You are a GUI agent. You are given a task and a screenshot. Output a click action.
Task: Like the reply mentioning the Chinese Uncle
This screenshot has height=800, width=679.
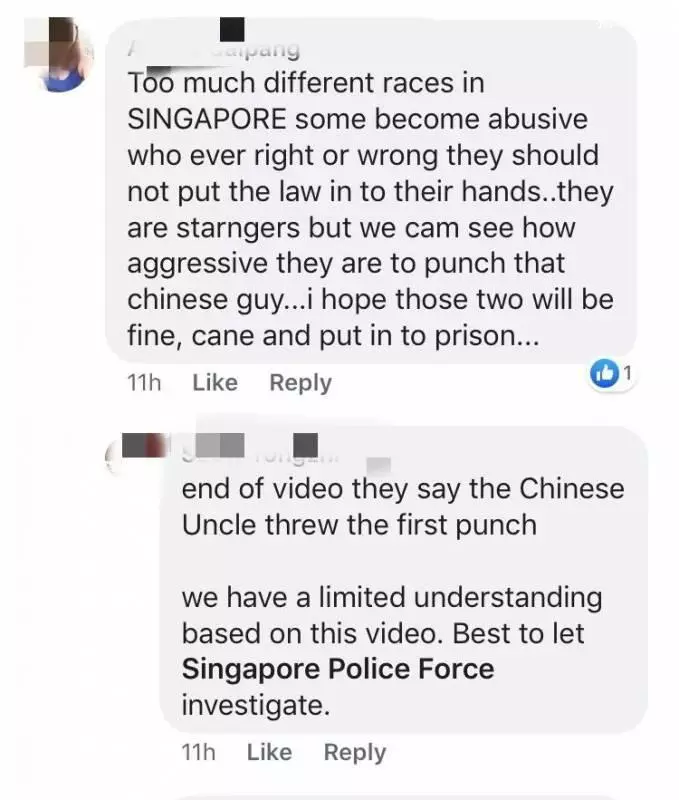point(269,752)
